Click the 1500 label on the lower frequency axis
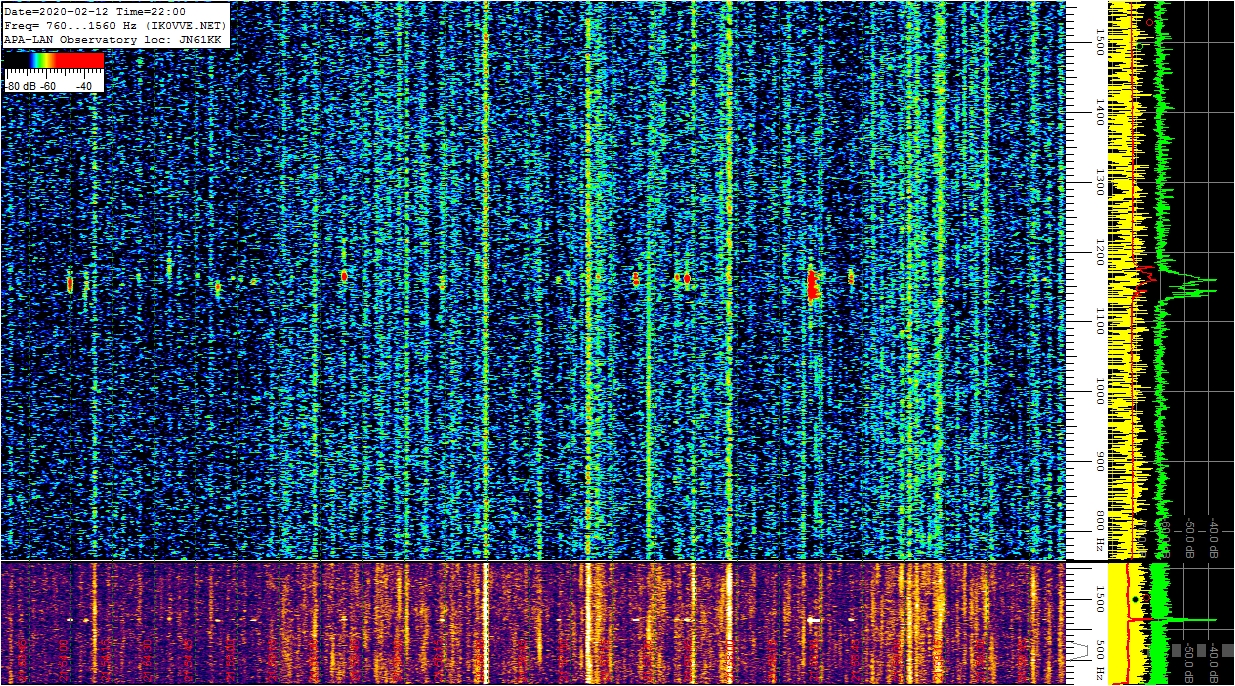The width and height of the screenshot is (1235, 686). tap(1100, 598)
